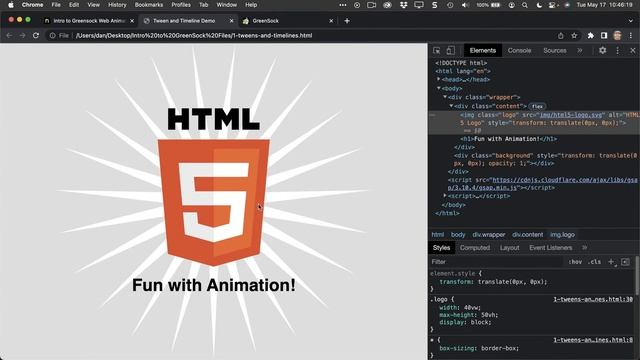Click the flex badge on content div
The image size is (640, 360).
click(x=537, y=106)
